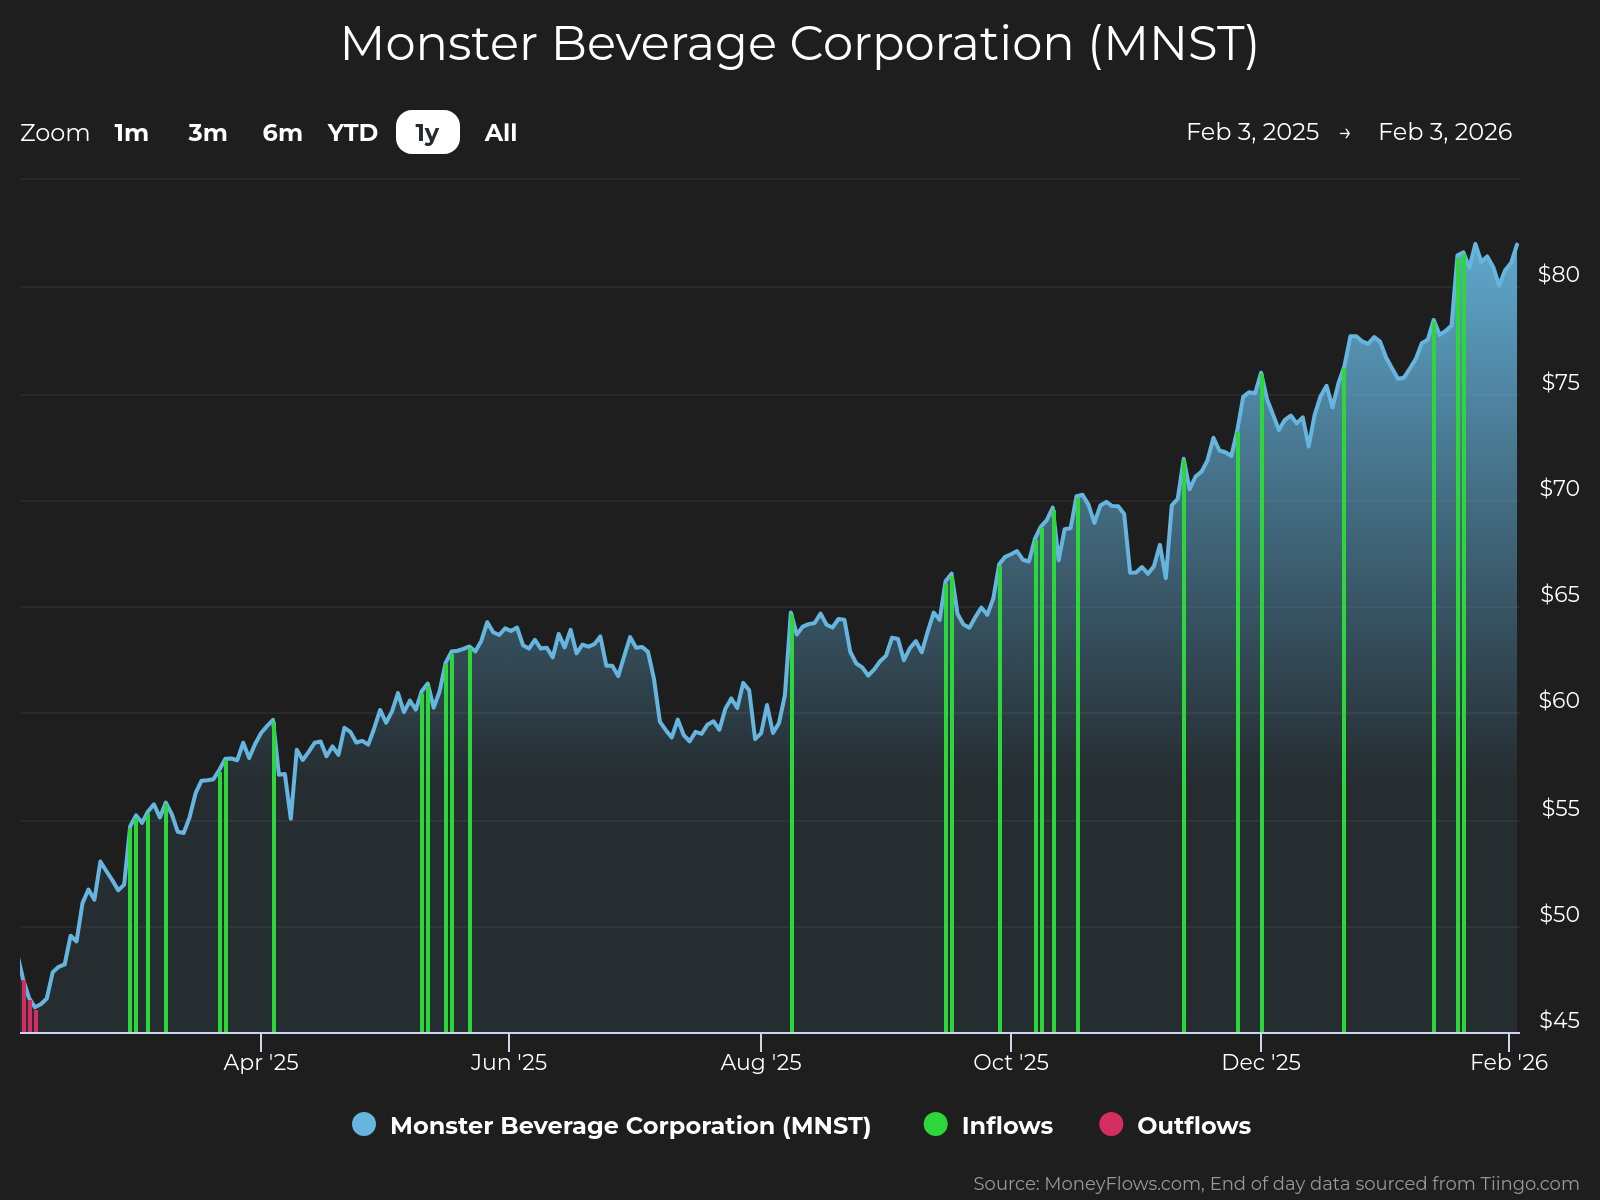This screenshot has width=1600, height=1200.
Task: Toggle the Inflows legend item
Action: (988, 1125)
